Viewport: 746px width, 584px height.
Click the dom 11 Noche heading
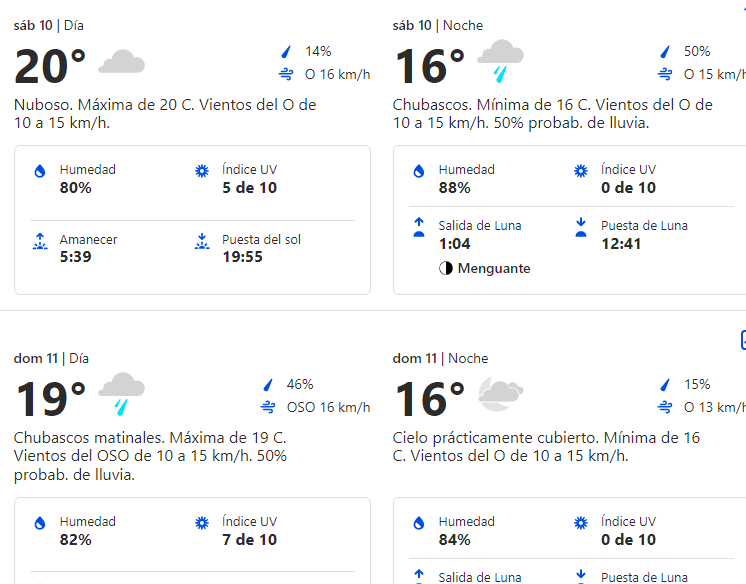tap(440, 358)
